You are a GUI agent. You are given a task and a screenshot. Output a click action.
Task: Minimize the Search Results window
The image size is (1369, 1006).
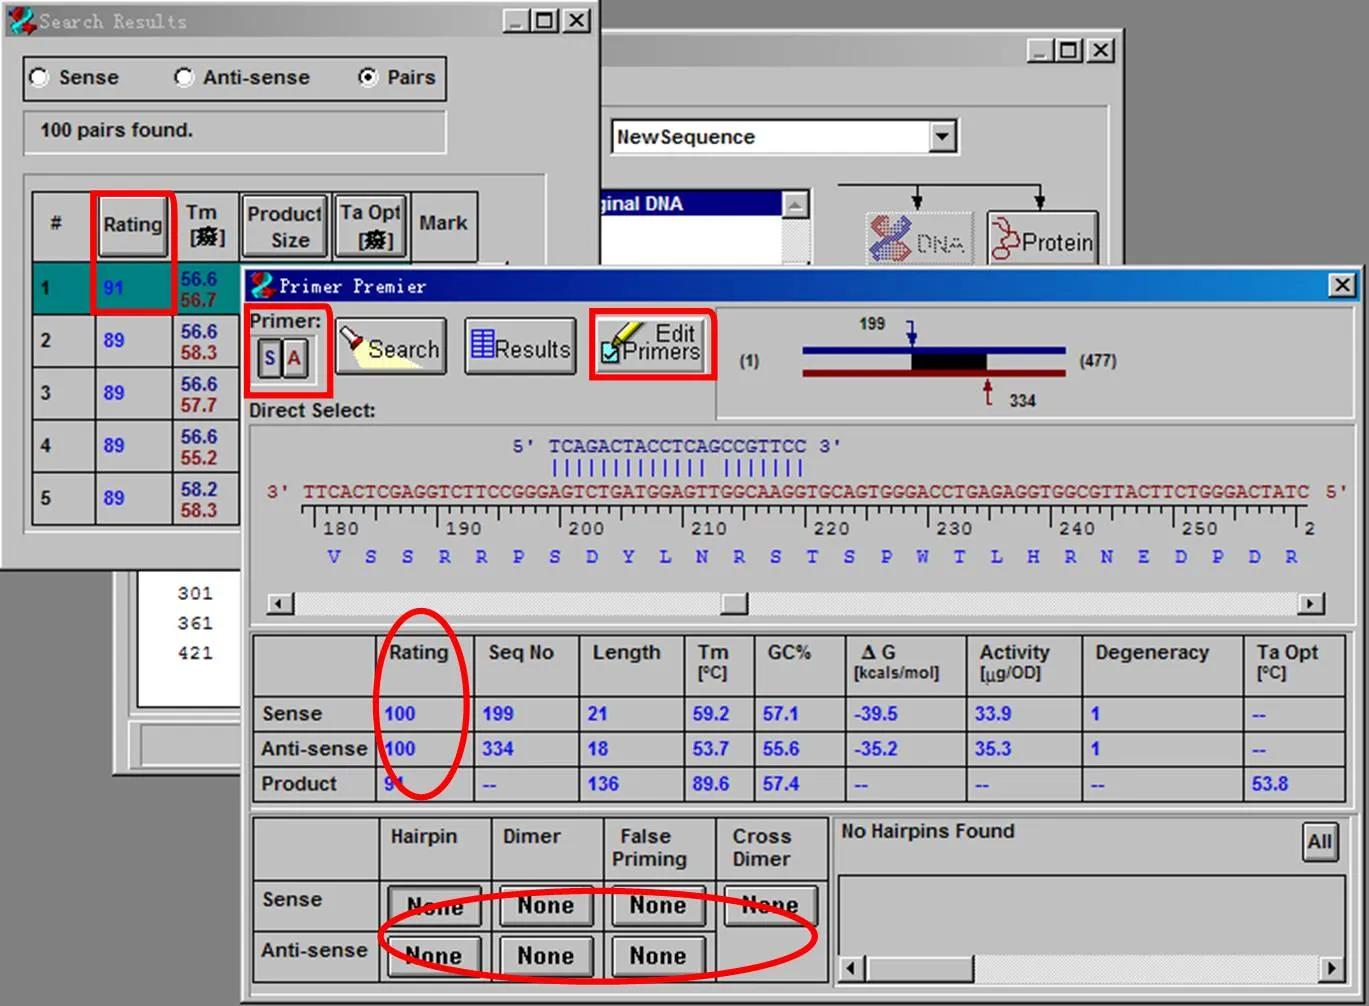[x=516, y=21]
